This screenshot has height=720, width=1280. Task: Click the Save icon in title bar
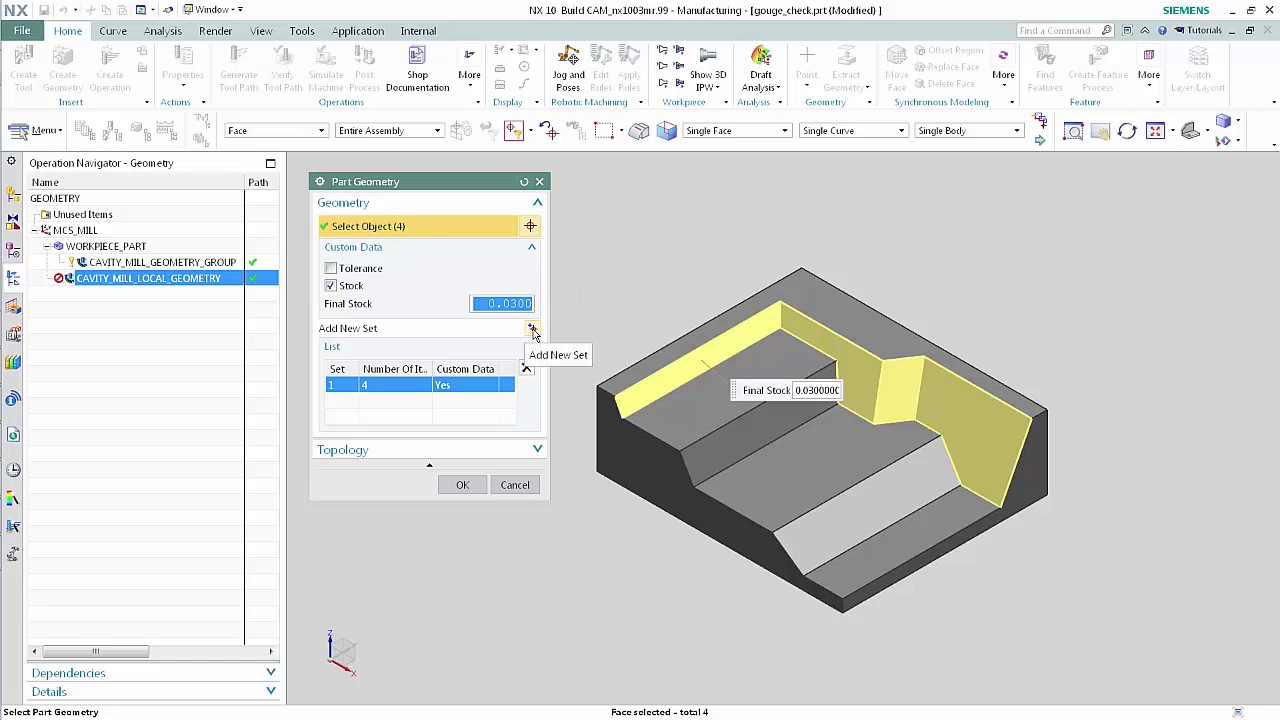click(x=44, y=10)
